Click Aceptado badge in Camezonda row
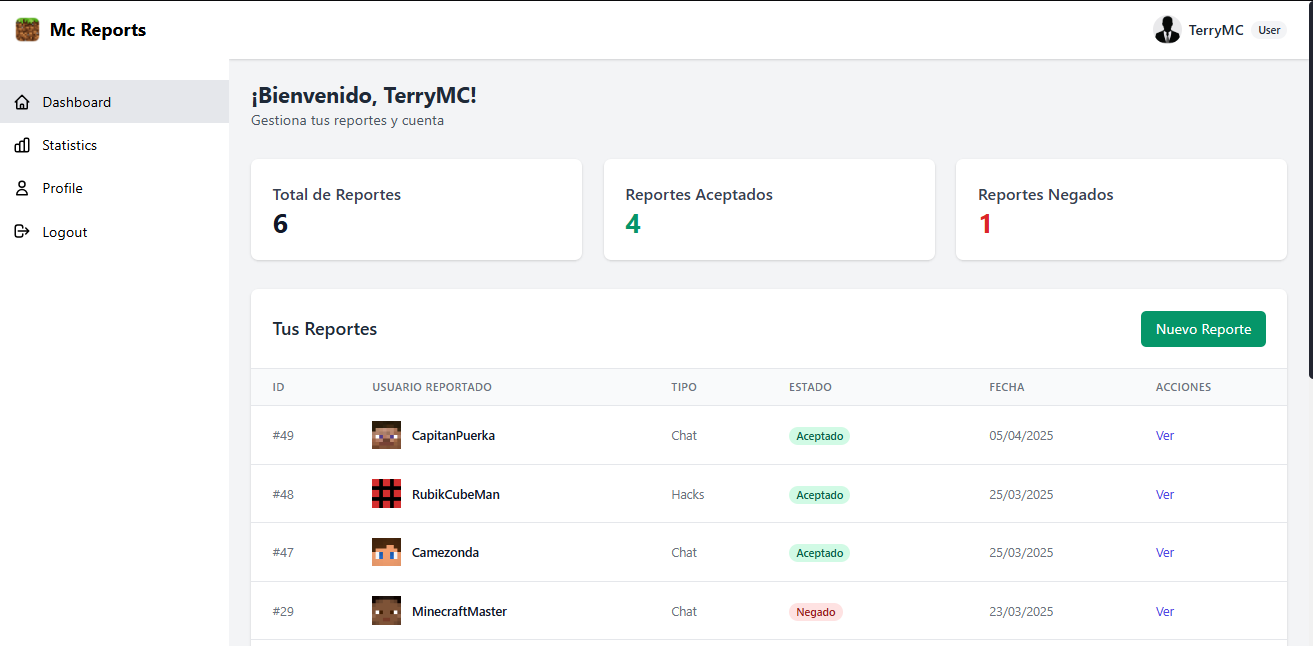Image resolution: width=1313 pixels, height=646 pixels. tap(819, 553)
